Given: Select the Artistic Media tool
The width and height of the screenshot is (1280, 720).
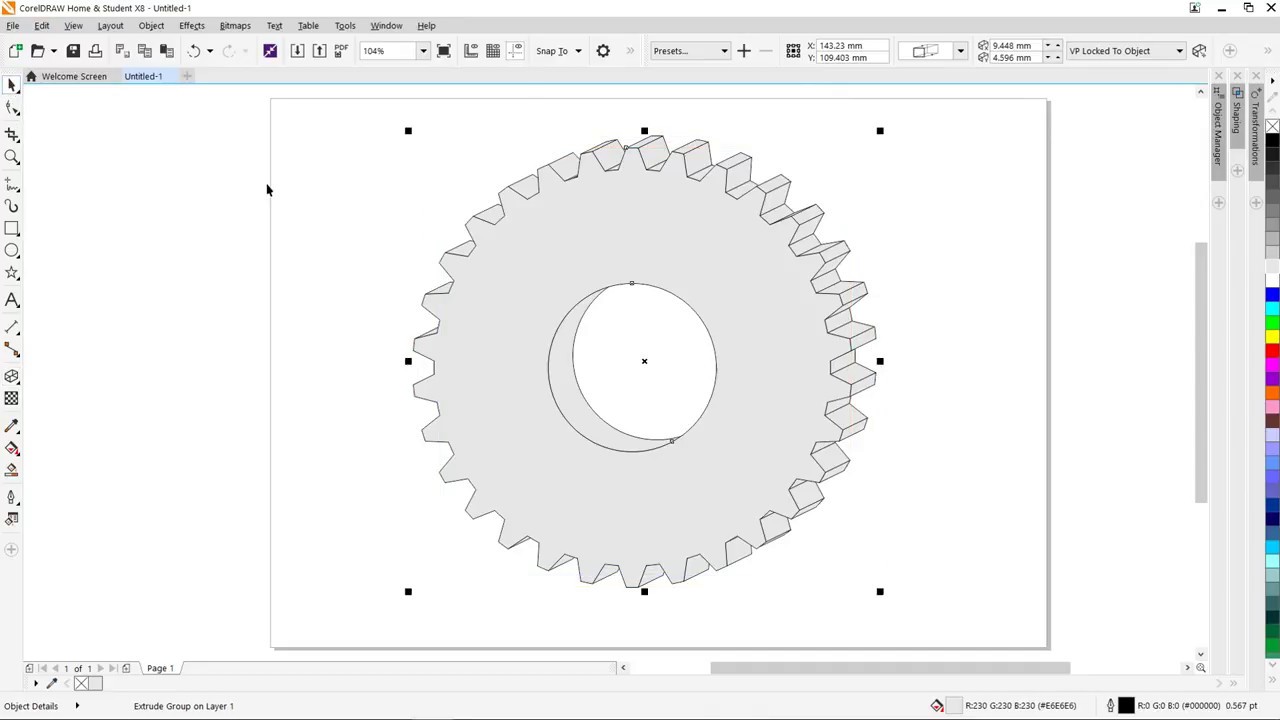Looking at the screenshot, I should 12,206.
